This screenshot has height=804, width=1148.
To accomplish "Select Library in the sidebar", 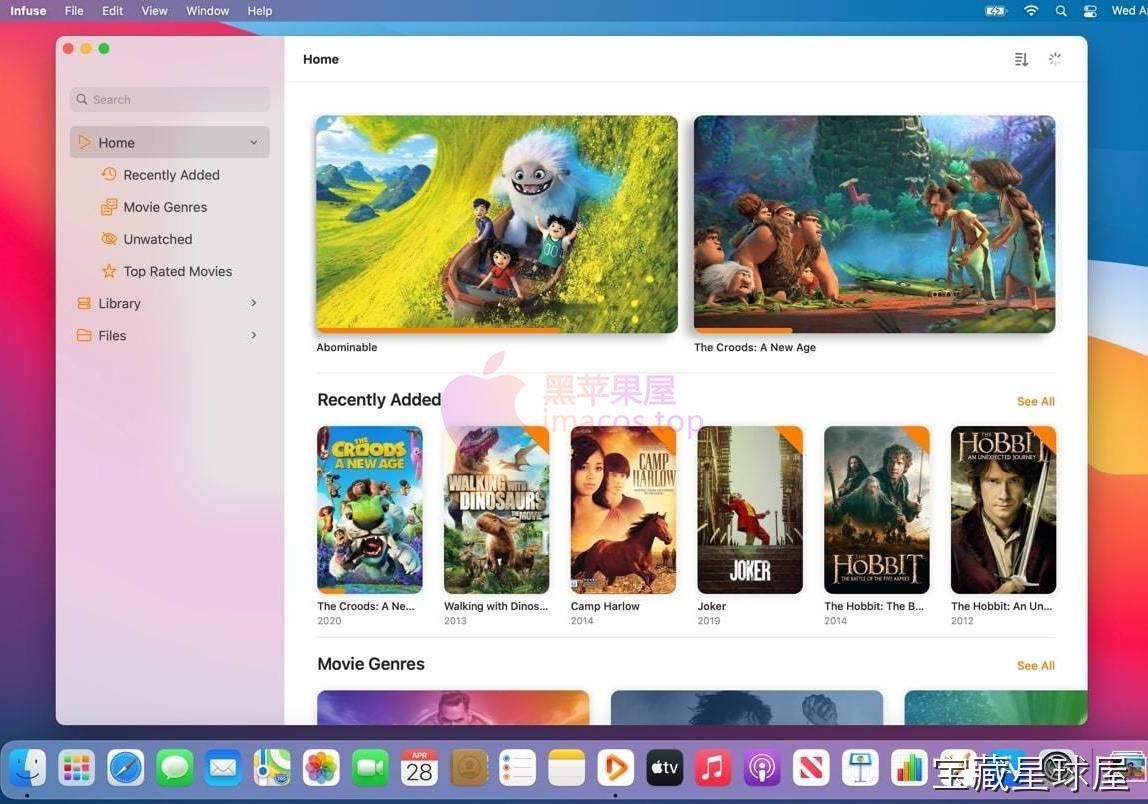I will tap(119, 304).
